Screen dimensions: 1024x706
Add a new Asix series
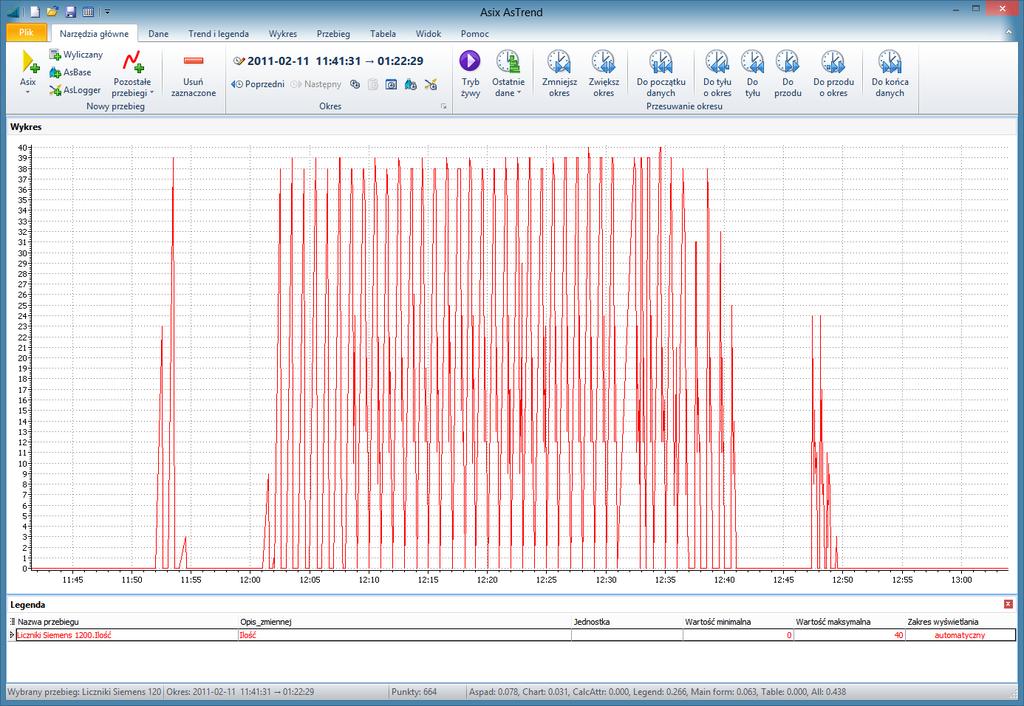[x=27, y=71]
